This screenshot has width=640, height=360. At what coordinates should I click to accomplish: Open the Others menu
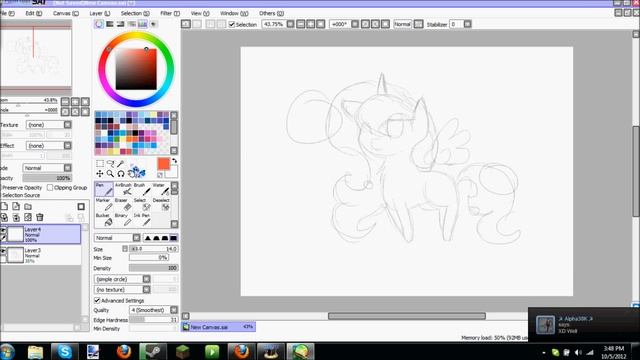point(271,13)
